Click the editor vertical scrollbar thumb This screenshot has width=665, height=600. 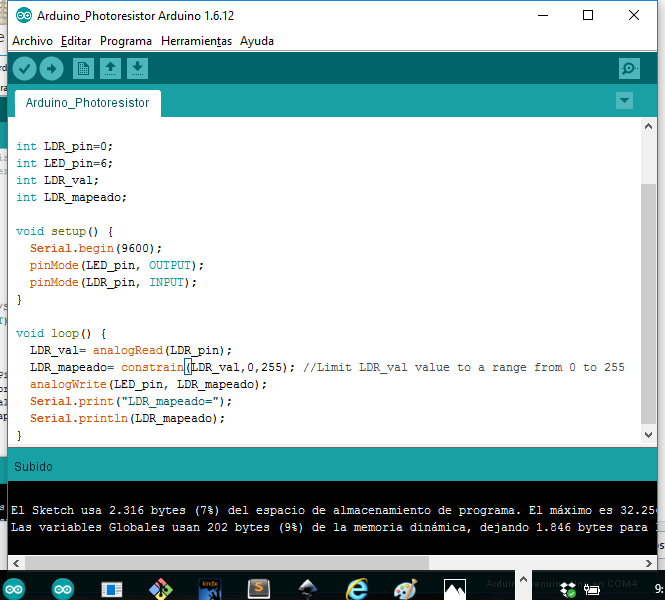coord(648,304)
